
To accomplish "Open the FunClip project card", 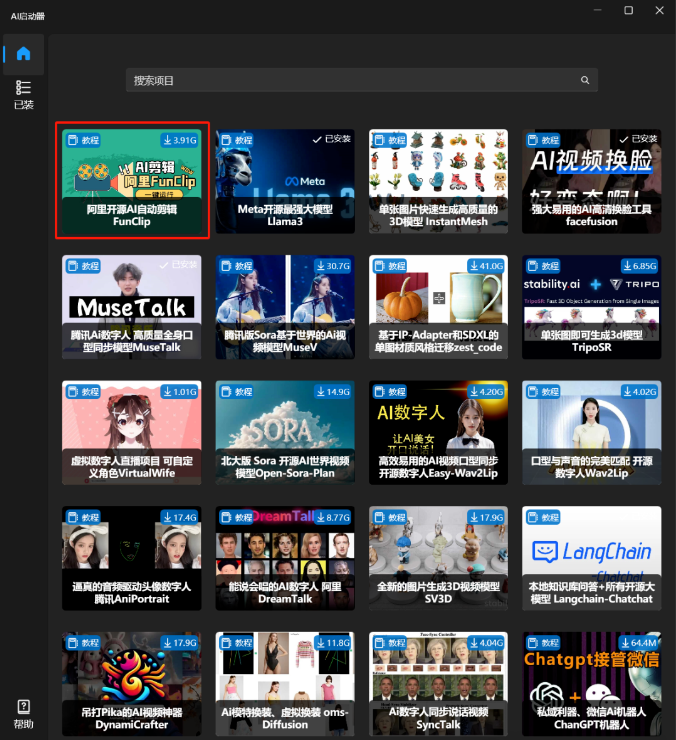I will (x=132, y=181).
